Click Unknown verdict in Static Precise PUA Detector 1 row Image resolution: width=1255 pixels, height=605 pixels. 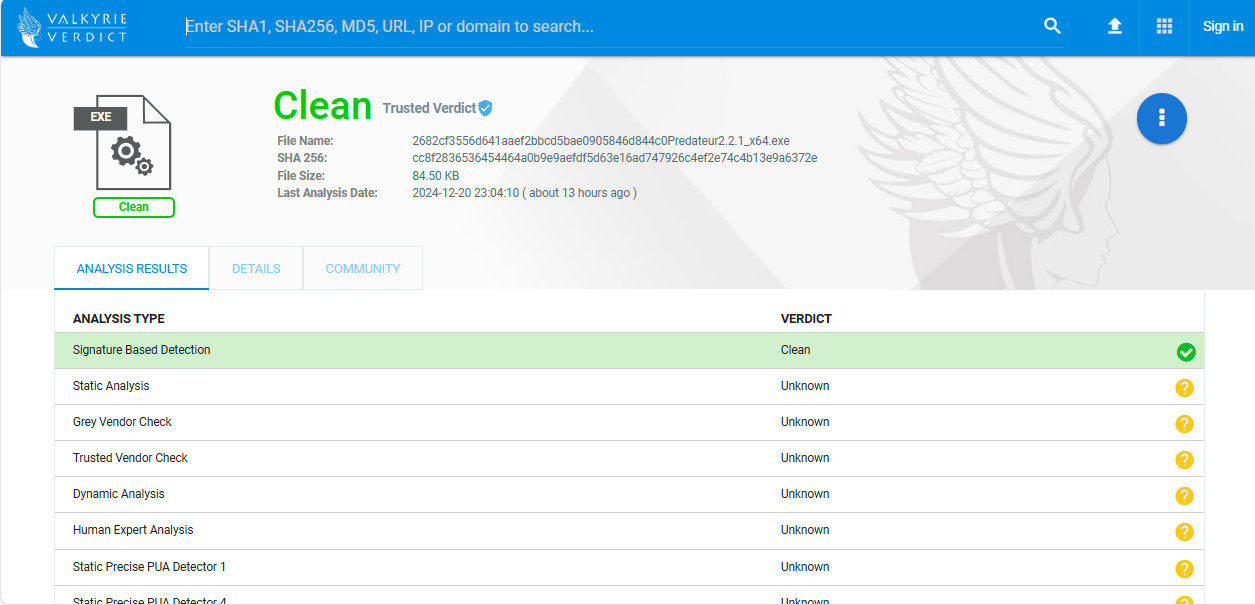(x=805, y=567)
